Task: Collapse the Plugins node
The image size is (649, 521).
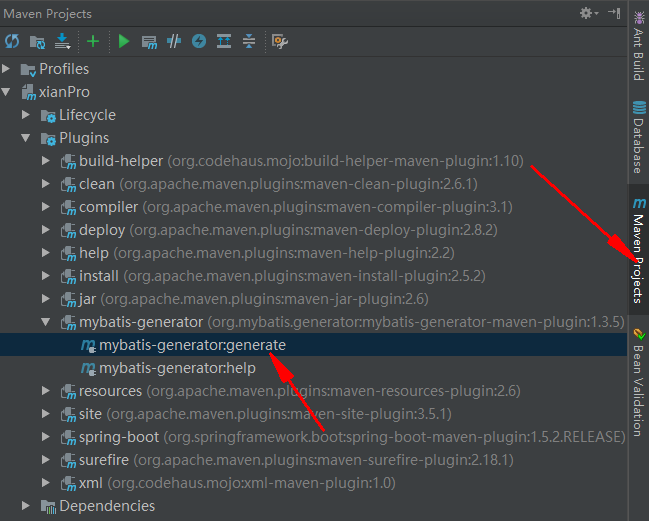Action: click(26, 138)
